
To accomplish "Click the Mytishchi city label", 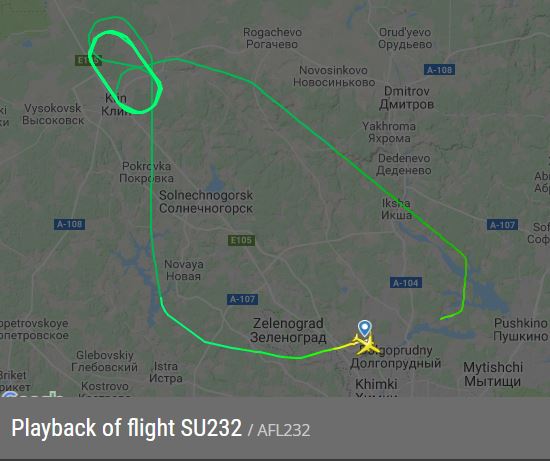I will [493, 374].
